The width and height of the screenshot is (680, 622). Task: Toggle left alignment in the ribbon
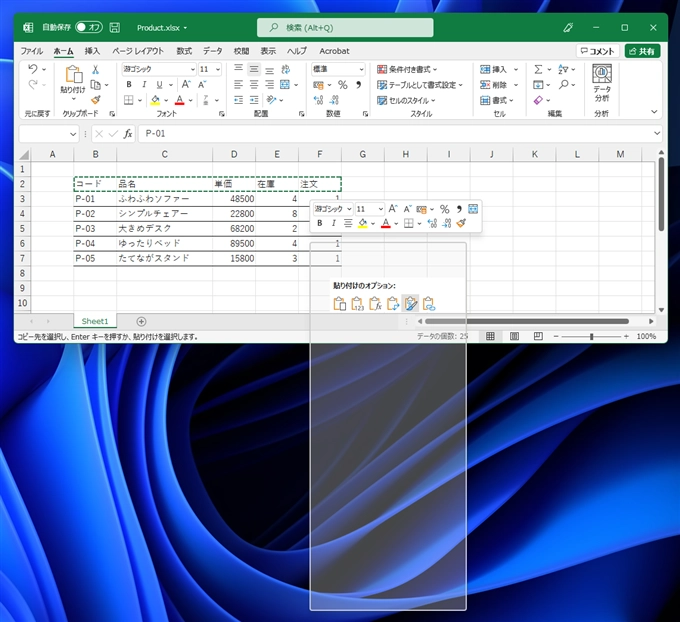tap(239, 85)
